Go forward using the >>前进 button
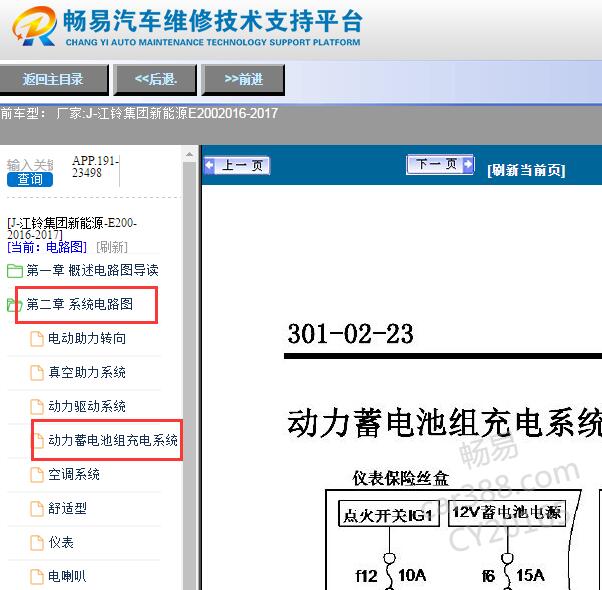Screen dimensions: 602x590 coord(243,79)
